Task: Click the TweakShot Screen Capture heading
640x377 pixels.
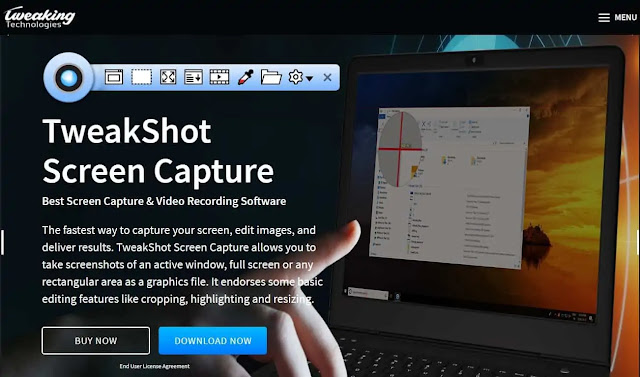Action: (158, 151)
